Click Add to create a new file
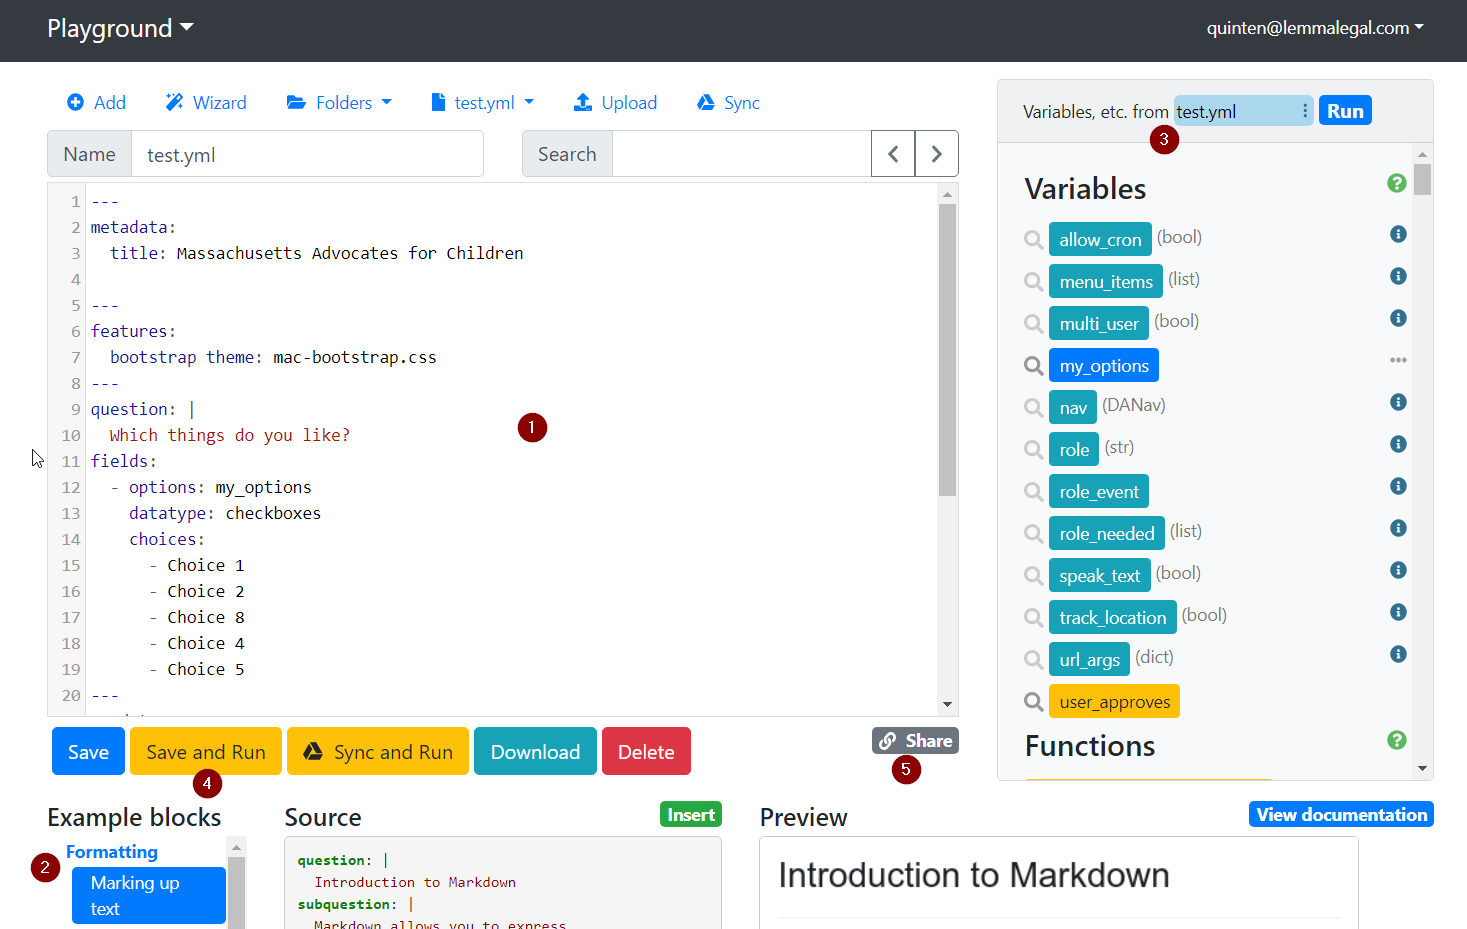 (96, 103)
